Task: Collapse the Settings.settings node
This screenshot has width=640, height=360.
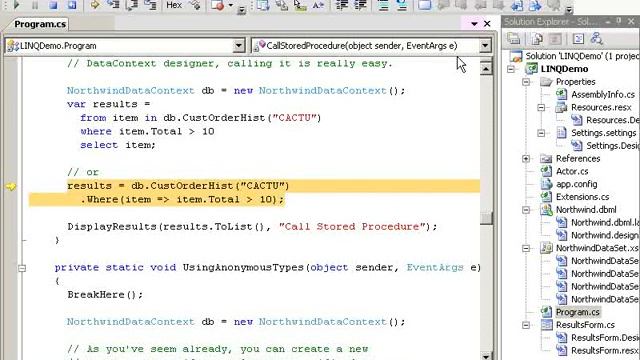Action: coord(541,133)
